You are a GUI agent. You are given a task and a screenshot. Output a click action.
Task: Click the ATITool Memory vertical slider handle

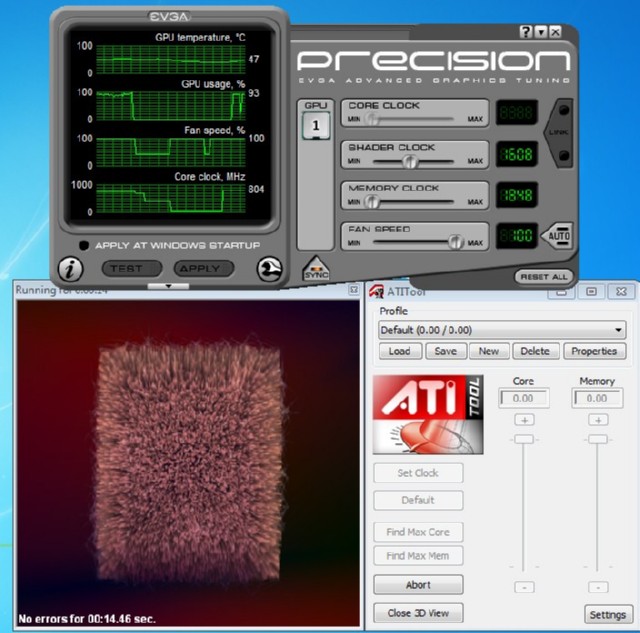pyautogui.click(x=598, y=440)
